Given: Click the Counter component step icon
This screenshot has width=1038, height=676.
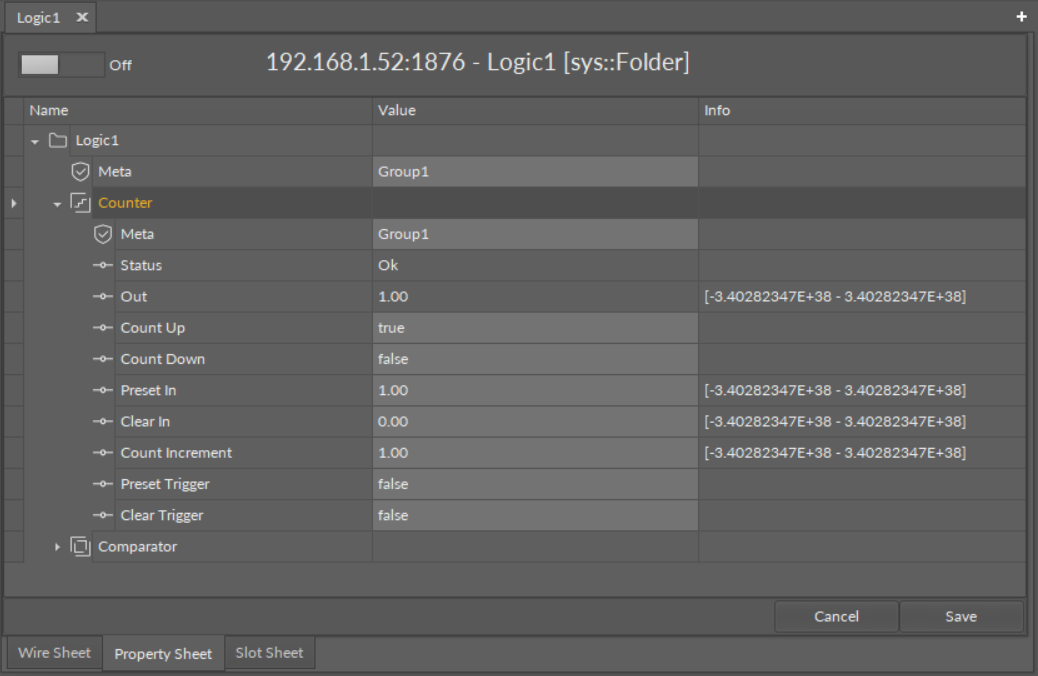Looking at the screenshot, I should pyautogui.click(x=81, y=203).
